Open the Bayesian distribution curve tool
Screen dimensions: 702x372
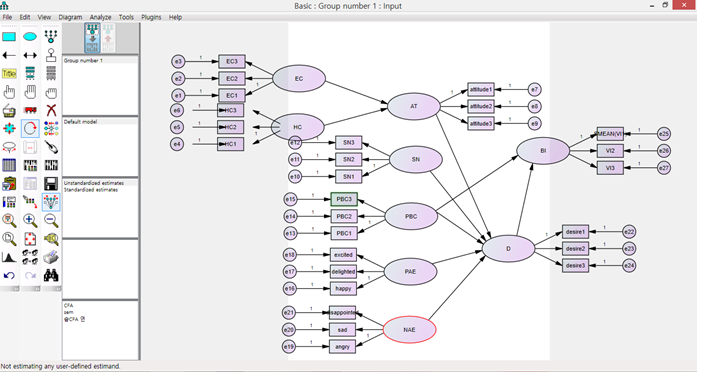(9, 257)
